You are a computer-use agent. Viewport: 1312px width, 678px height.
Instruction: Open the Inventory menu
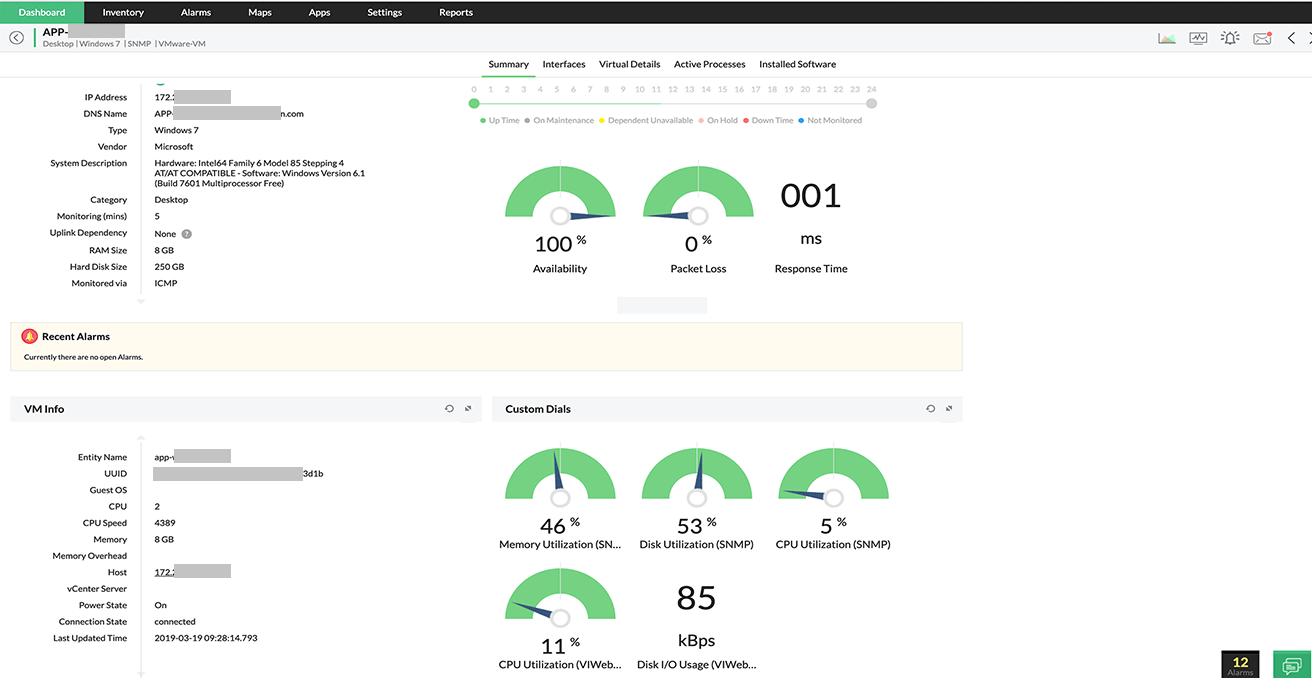122,12
